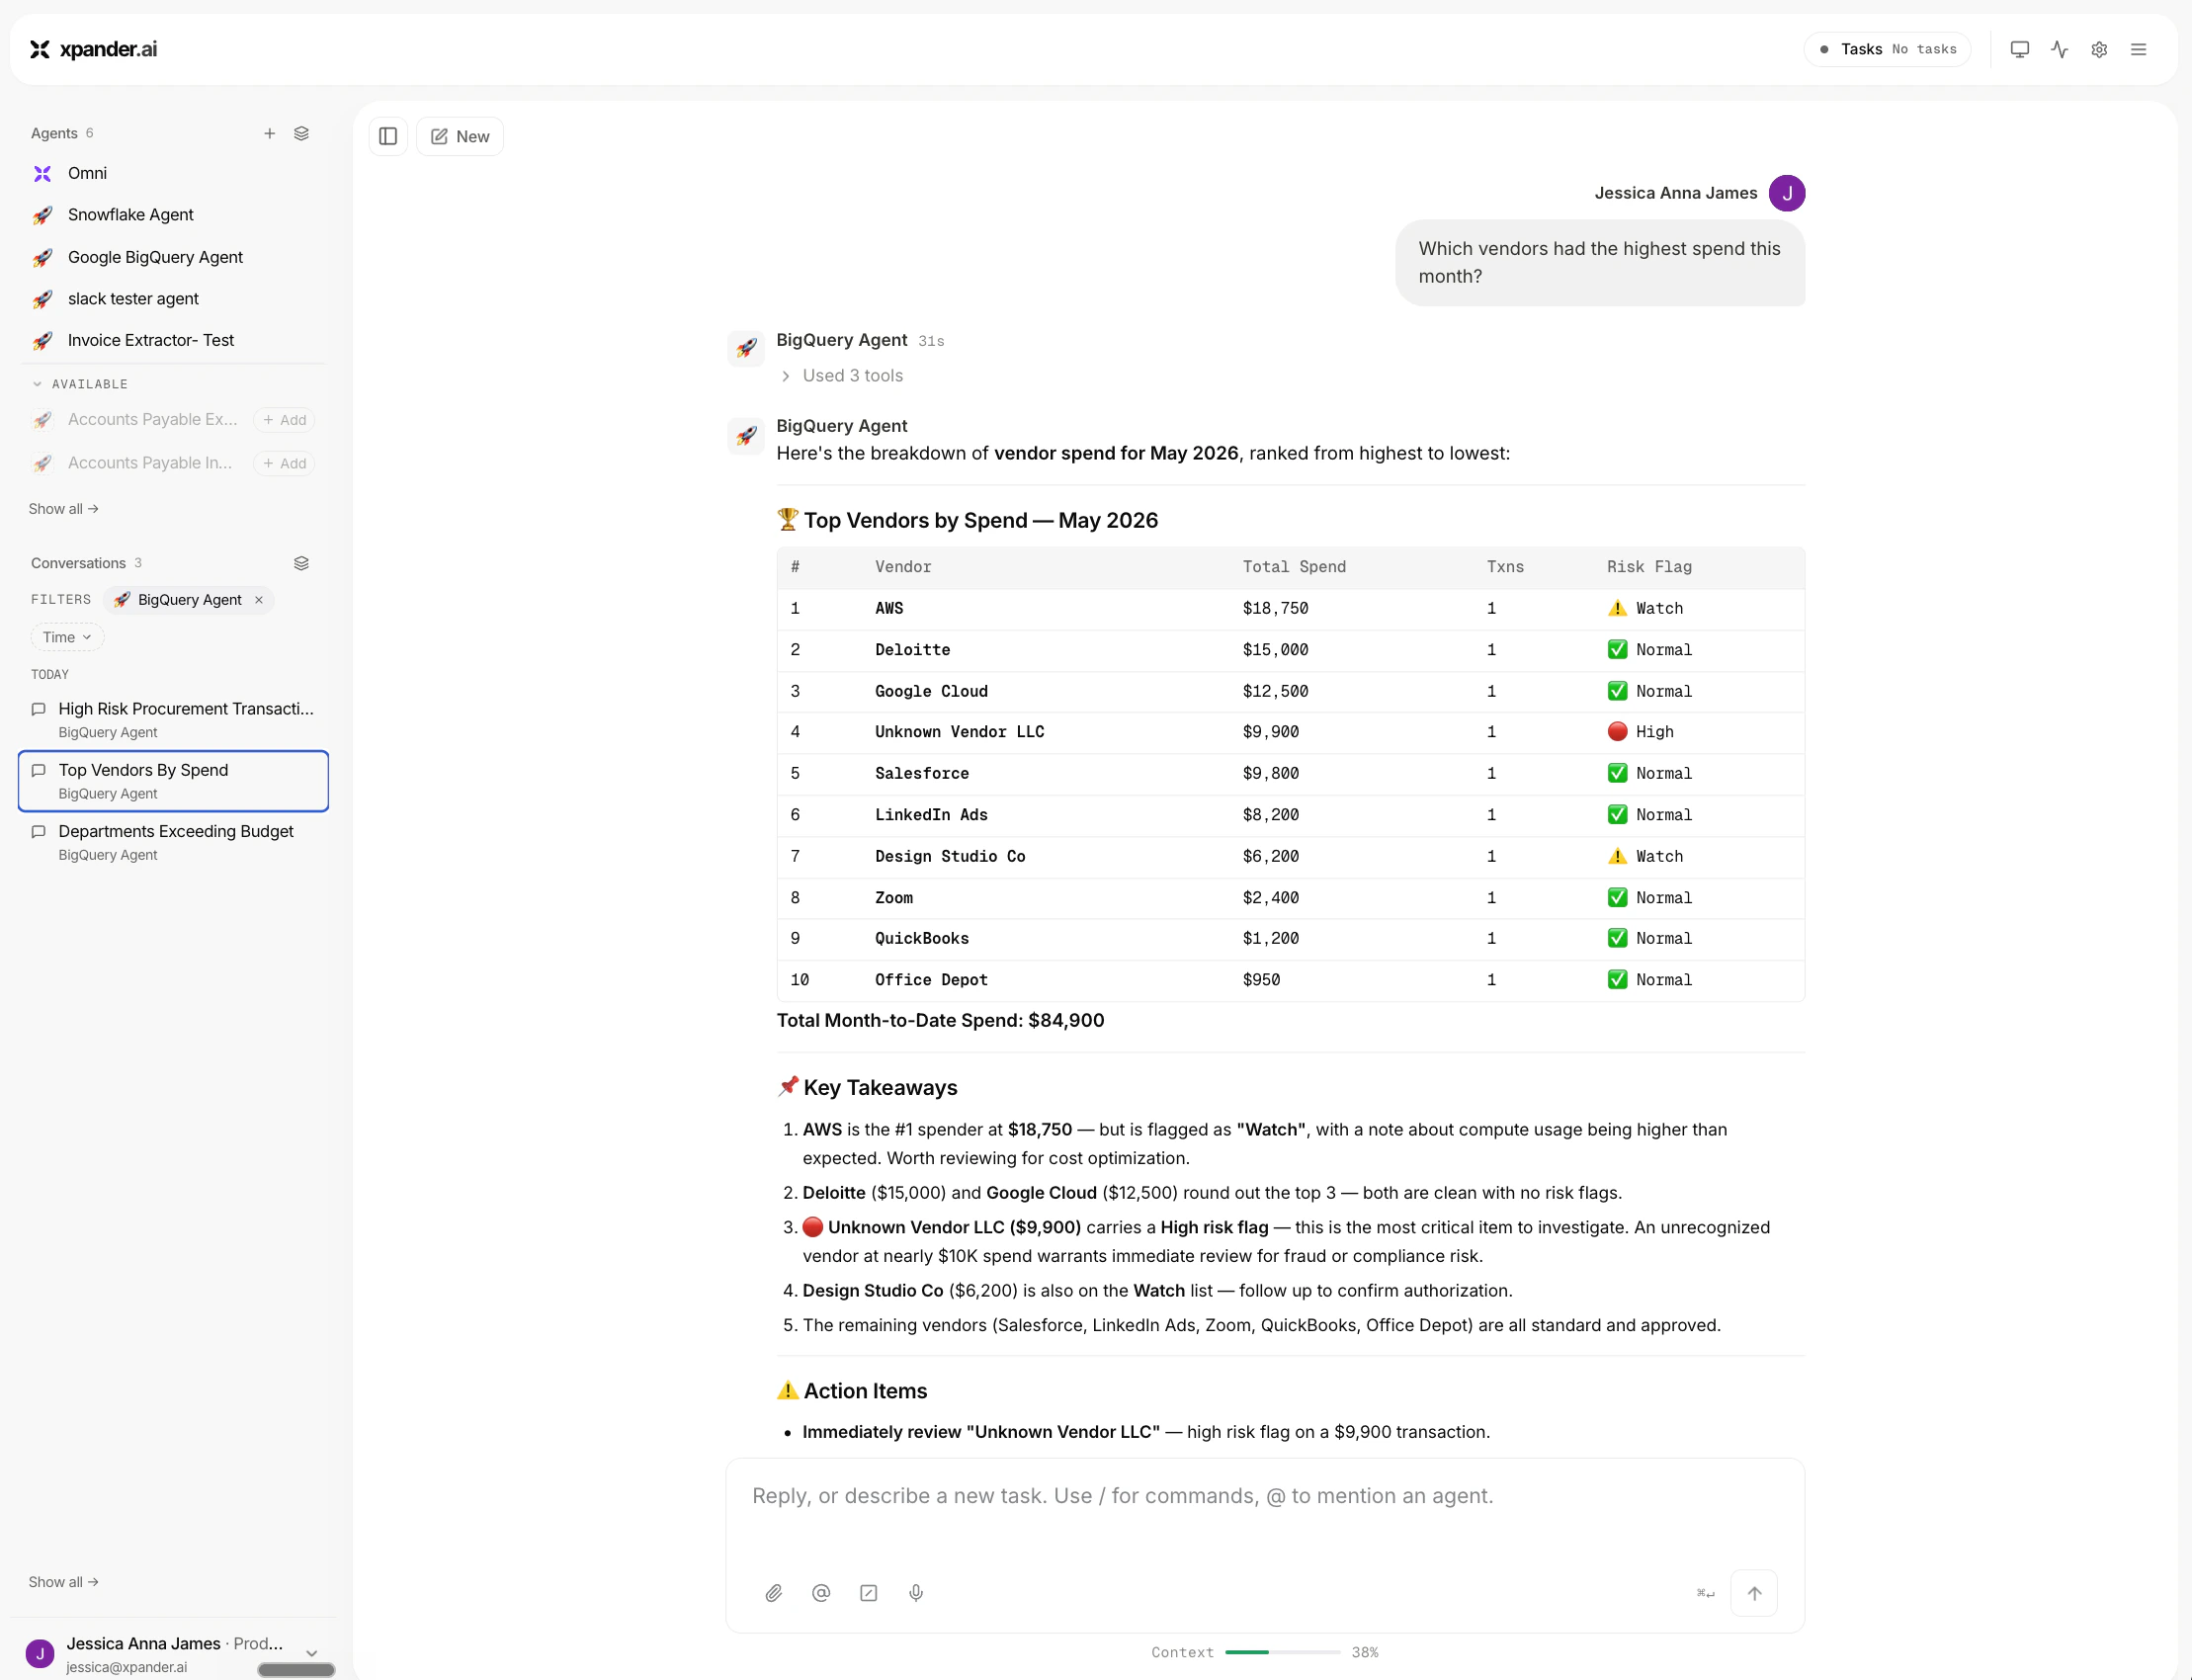Click the $18,750 spend value
The width and height of the screenshot is (2192, 1680).
pyautogui.click(x=1275, y=609)
